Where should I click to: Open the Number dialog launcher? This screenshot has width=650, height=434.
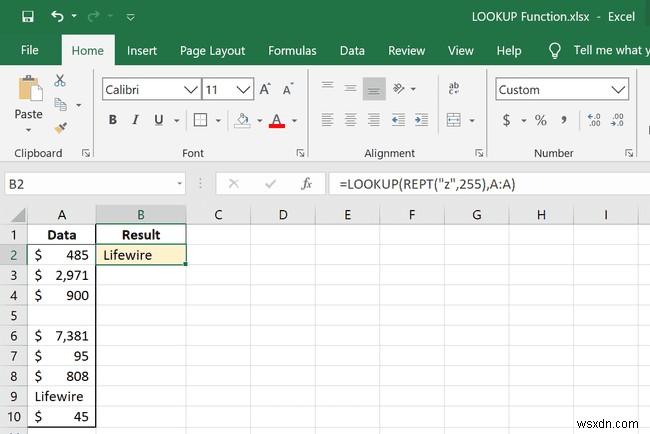pos(629,153)
